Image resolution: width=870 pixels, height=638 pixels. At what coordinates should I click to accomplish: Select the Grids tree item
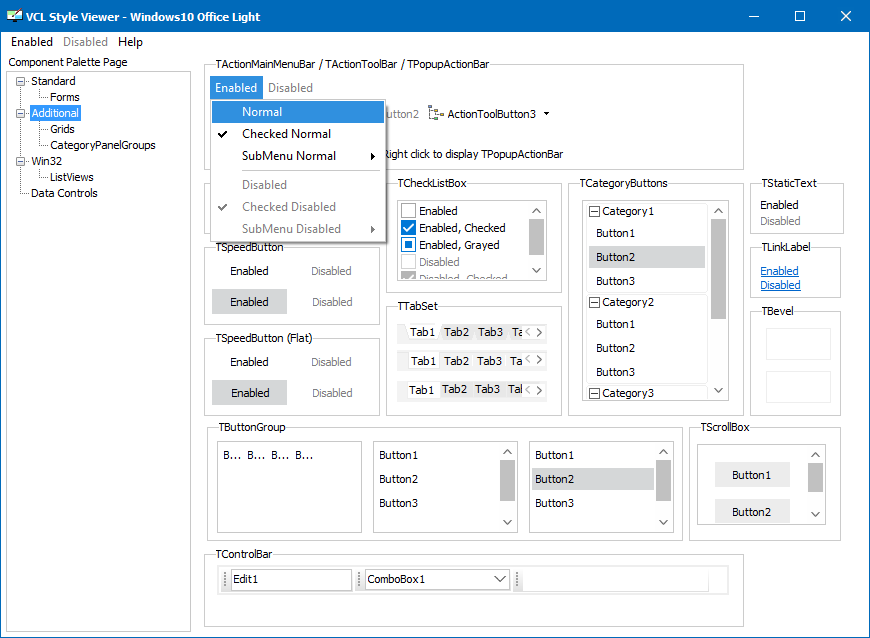[x=62, y=129]
